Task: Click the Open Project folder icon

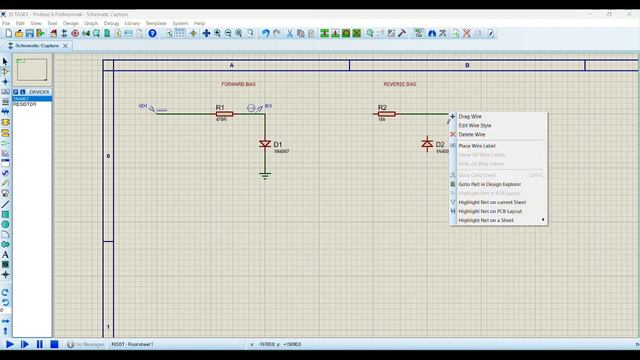Action: 19,33
